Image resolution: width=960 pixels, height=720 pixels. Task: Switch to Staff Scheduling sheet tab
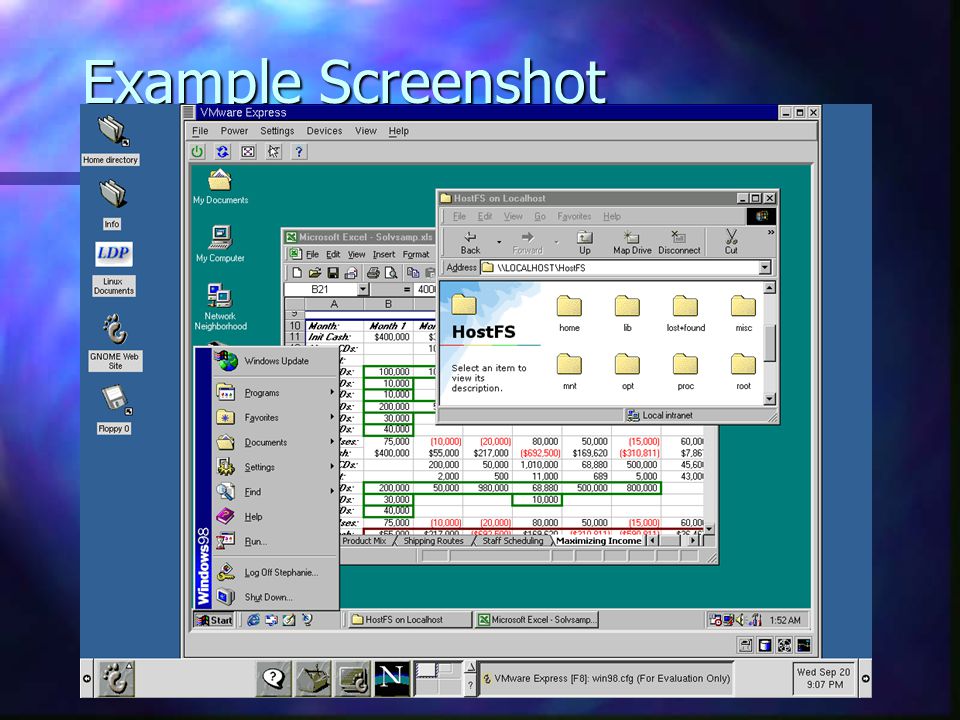tap(512, 541)
